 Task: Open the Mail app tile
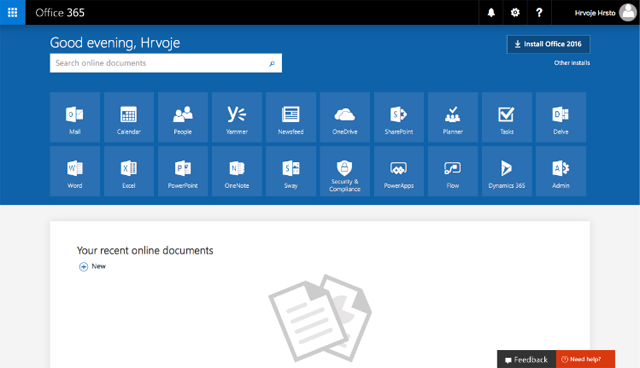[x=75, y=117]
